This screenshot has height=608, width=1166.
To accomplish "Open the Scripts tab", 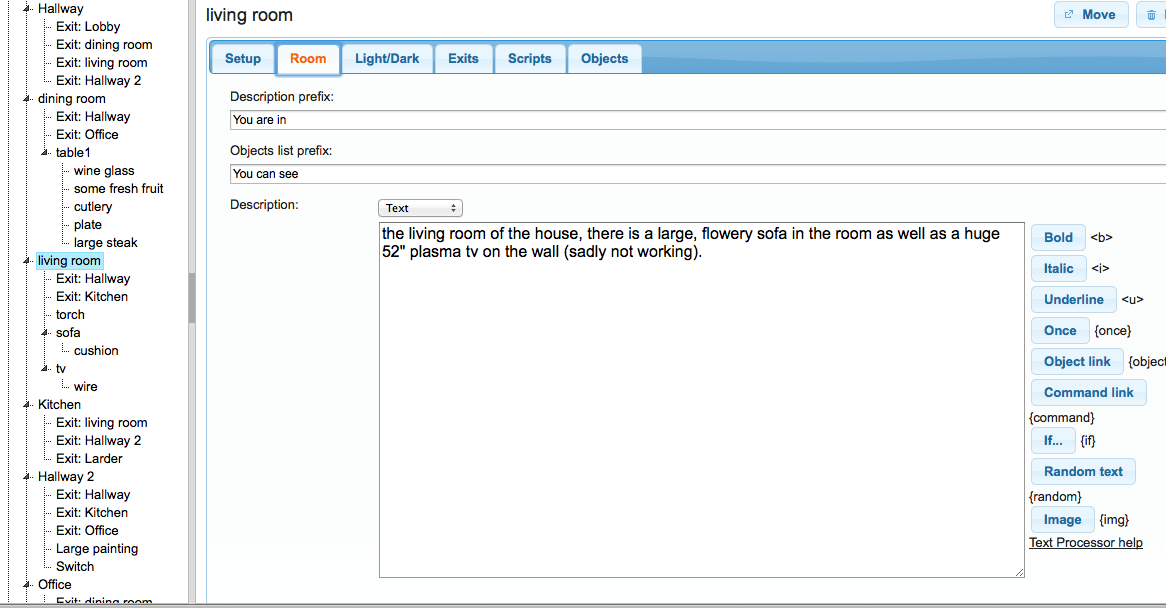I will pyautogui.click(x=529, y=59).
